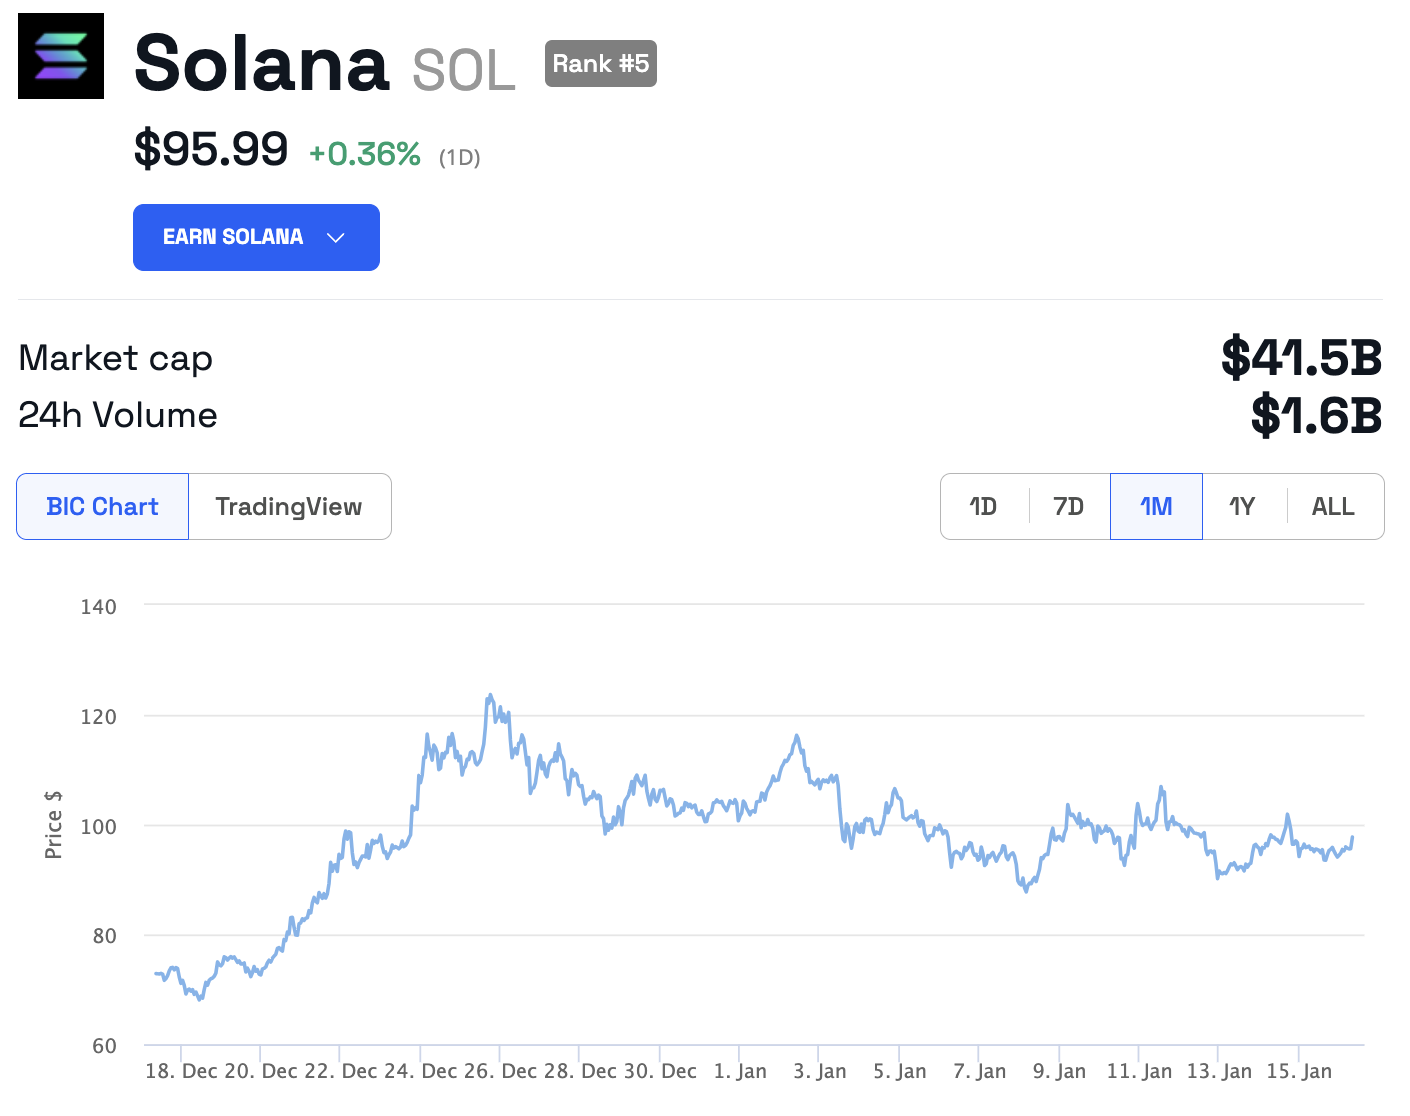The width and height of the screenshot is (1410, 1116).
Task: Click the $1.6B 24h volume value
Action: tap(1316, 416)
